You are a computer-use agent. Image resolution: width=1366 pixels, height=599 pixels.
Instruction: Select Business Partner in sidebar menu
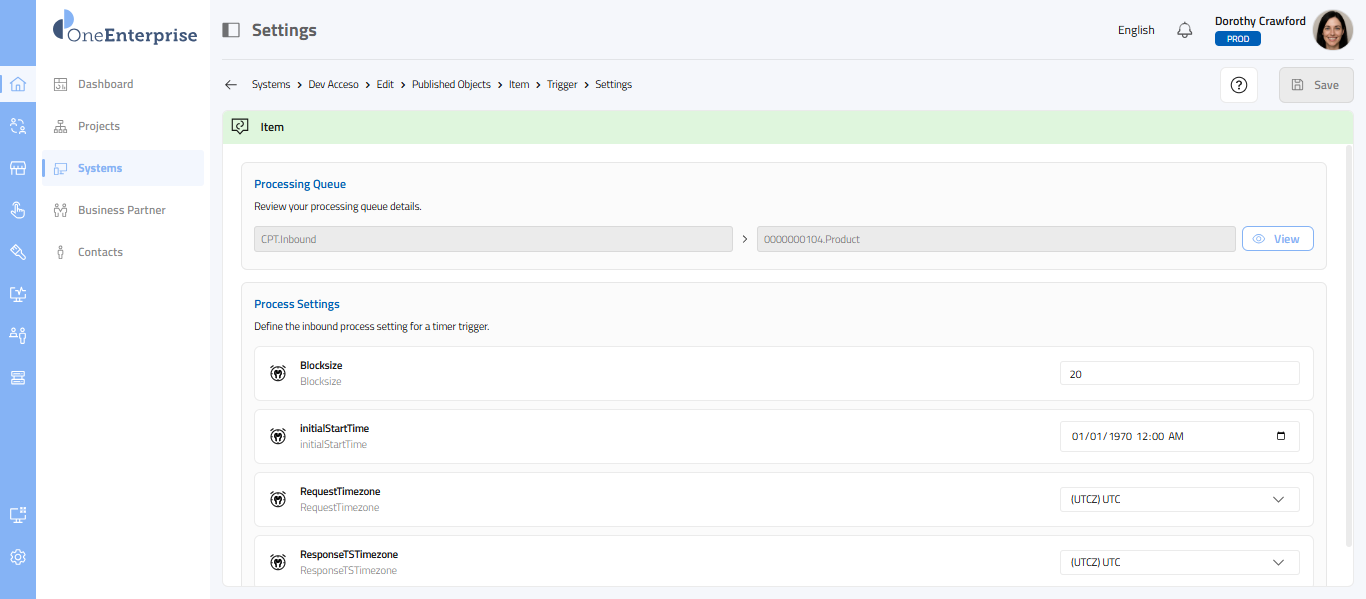[121, 210]
